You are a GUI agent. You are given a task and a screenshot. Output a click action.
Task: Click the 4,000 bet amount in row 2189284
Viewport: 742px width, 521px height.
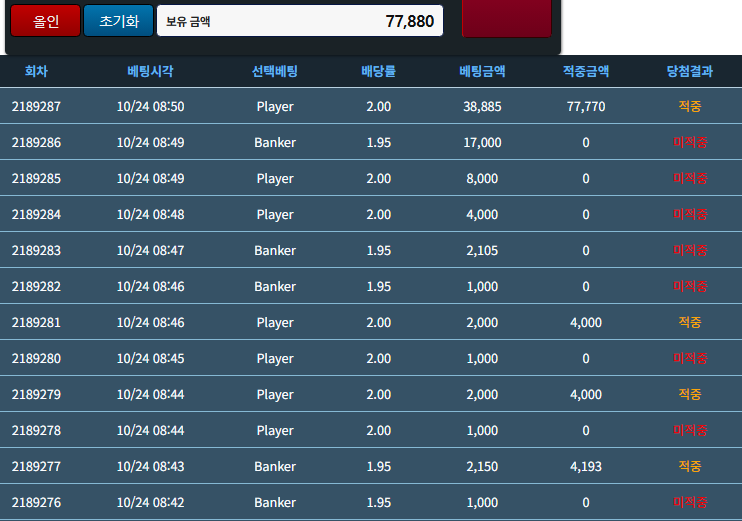[x=482, y=214]
